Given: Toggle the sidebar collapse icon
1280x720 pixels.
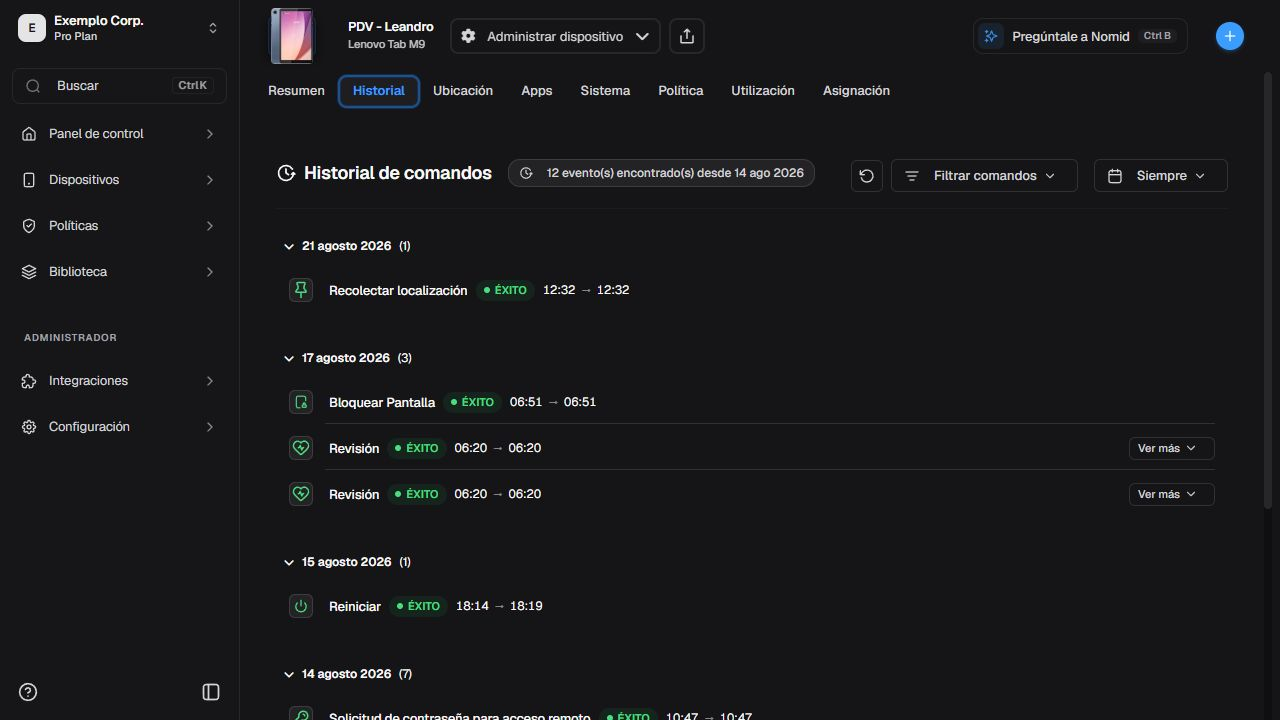Looking at the screenshot, I should tap(211, 692).
